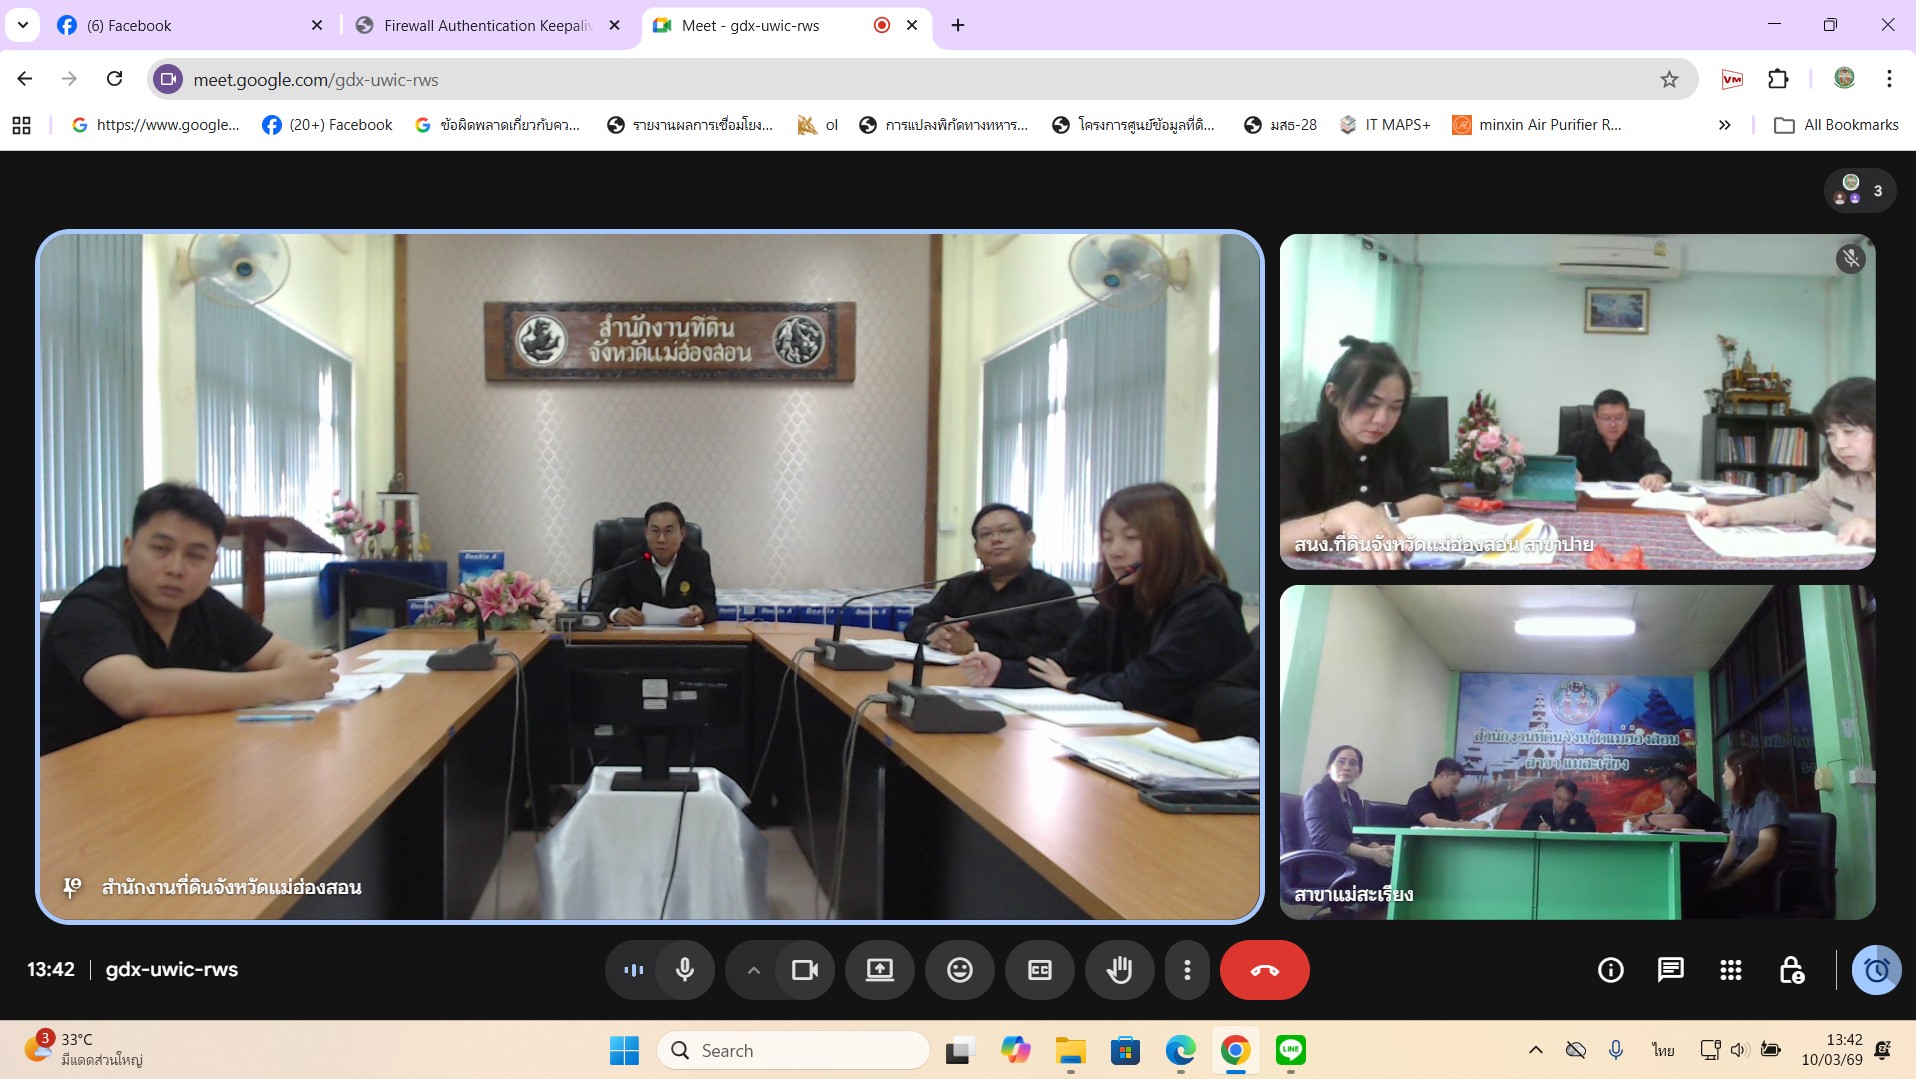
Task: Open LINE from the Windows taskbar
Action: [x=1290, y=1050]
